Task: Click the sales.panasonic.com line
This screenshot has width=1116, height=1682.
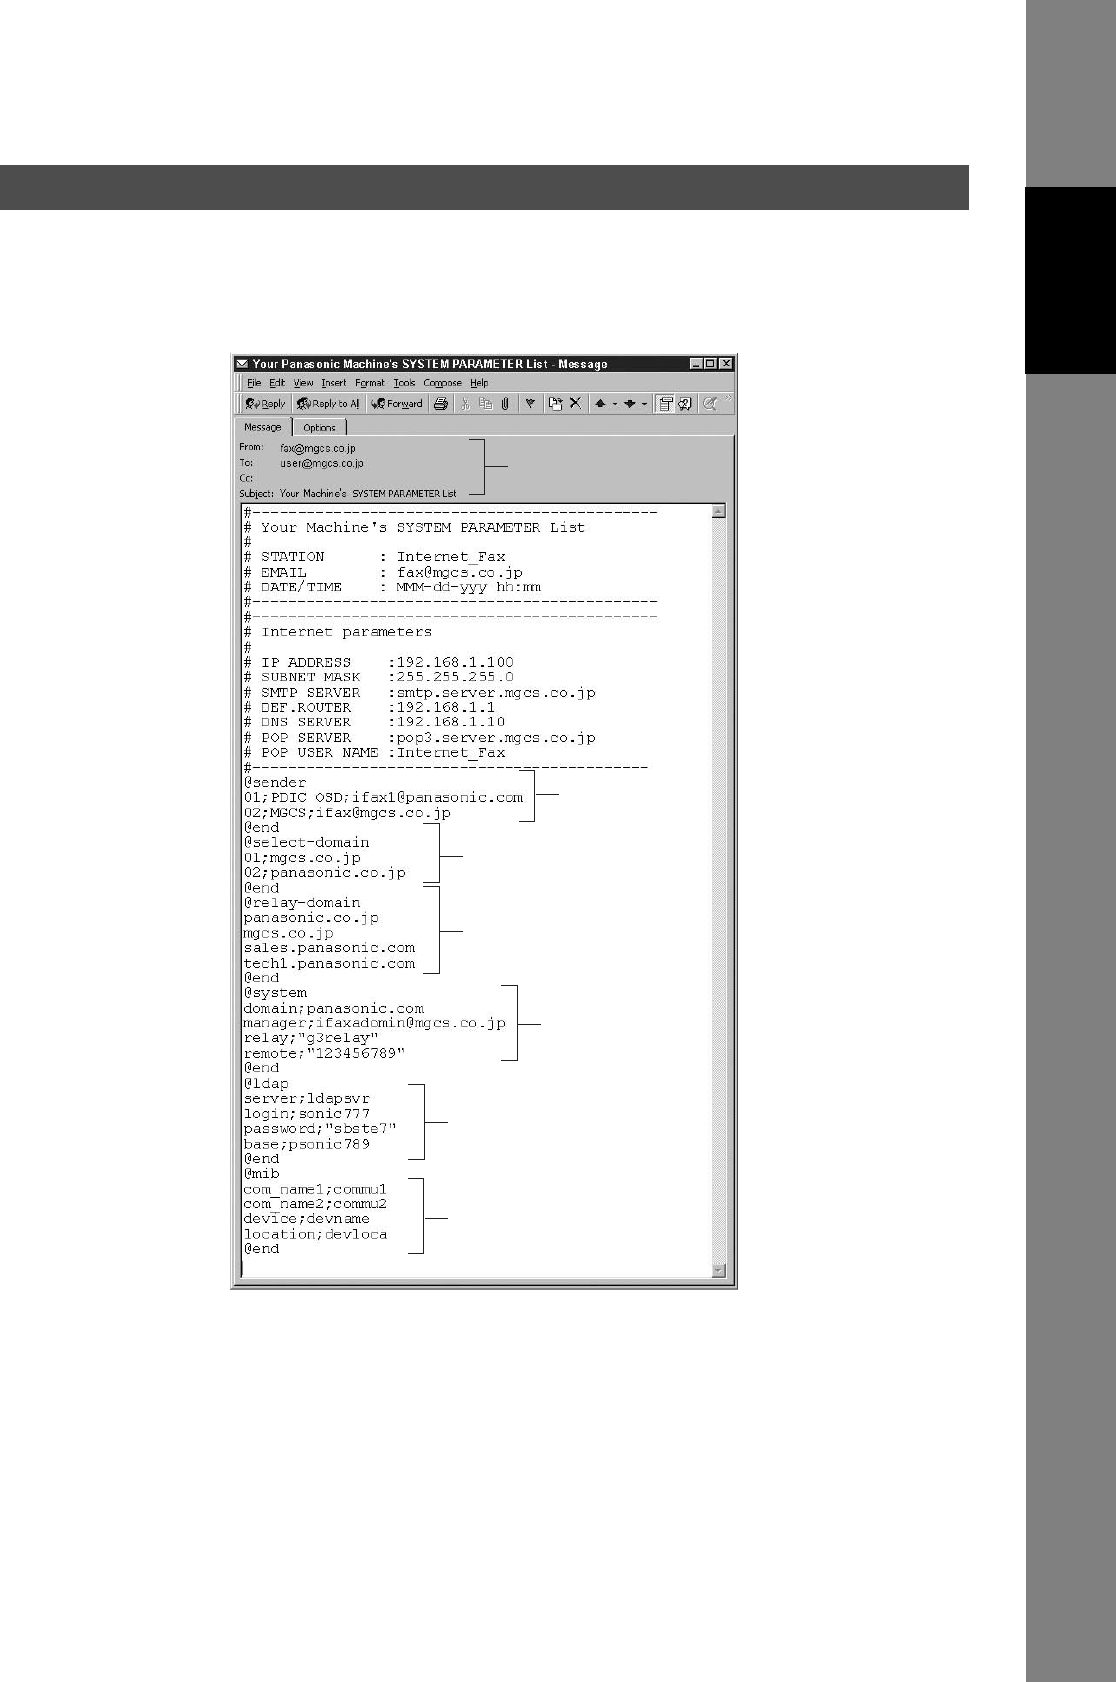Action: 330,948
